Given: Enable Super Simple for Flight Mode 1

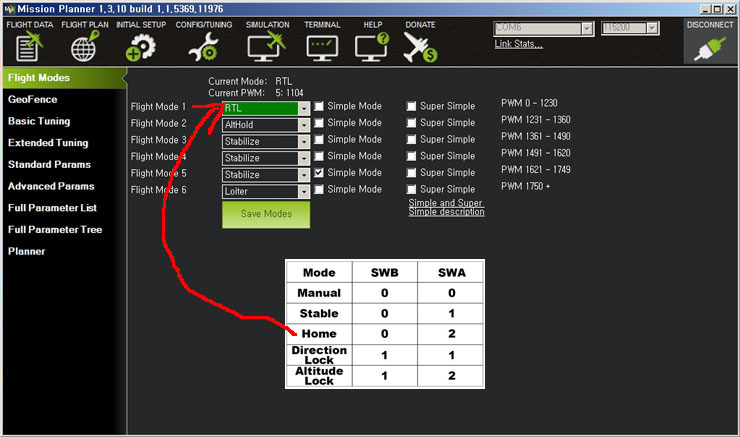Looking at the screenshot, I should (x=412, y=106).
